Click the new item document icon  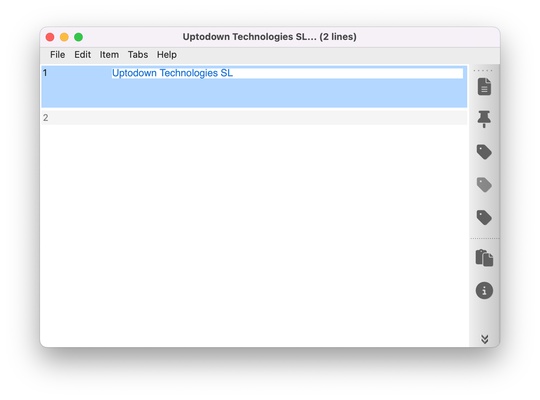pyautogui.click(x=484, y=86)
